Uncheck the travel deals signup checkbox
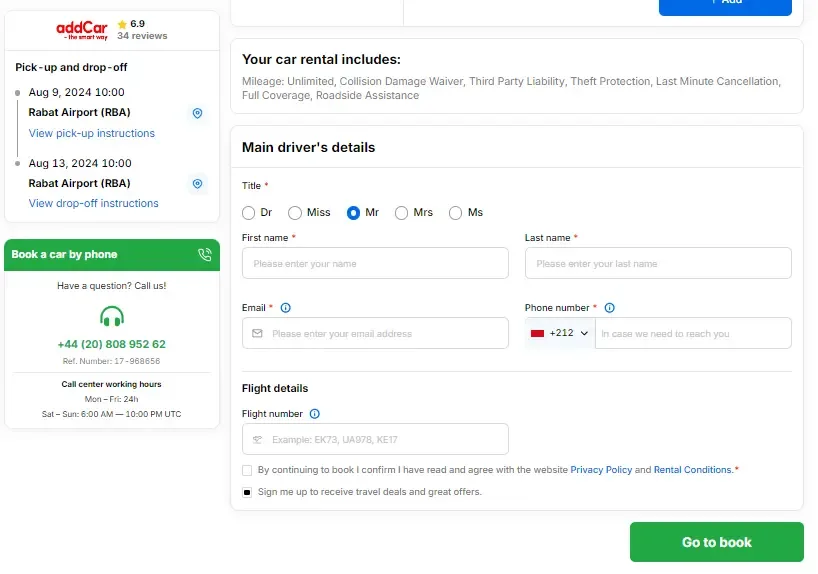Image resolution: width=818 pixels, height=574 pixels. [x=247, y=492]
